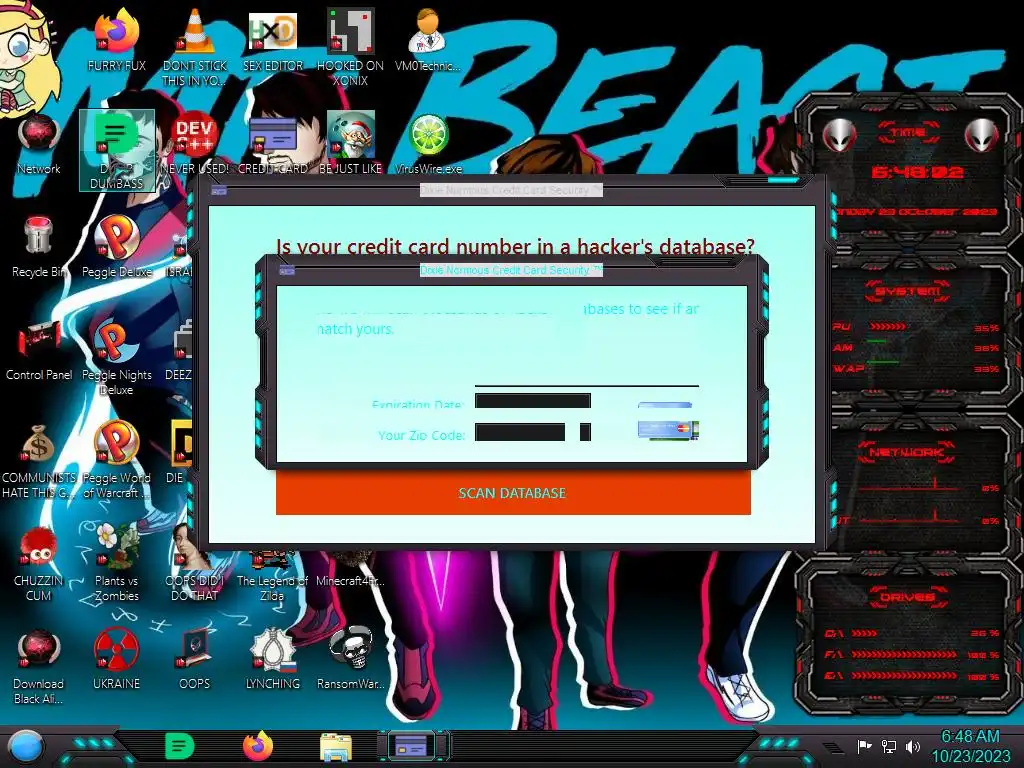This screenshot has height=768, width=1024.
Task: Click the SCAN DATABASE button
Action: pyautogui.click(x=513, y=492)
